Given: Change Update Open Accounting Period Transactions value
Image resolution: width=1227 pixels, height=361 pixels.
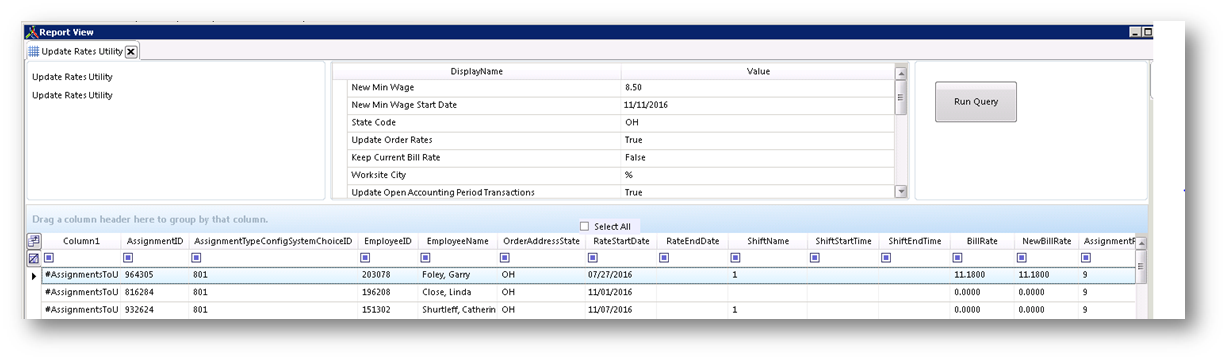Looking at the screenshot, I should (757, 192).
